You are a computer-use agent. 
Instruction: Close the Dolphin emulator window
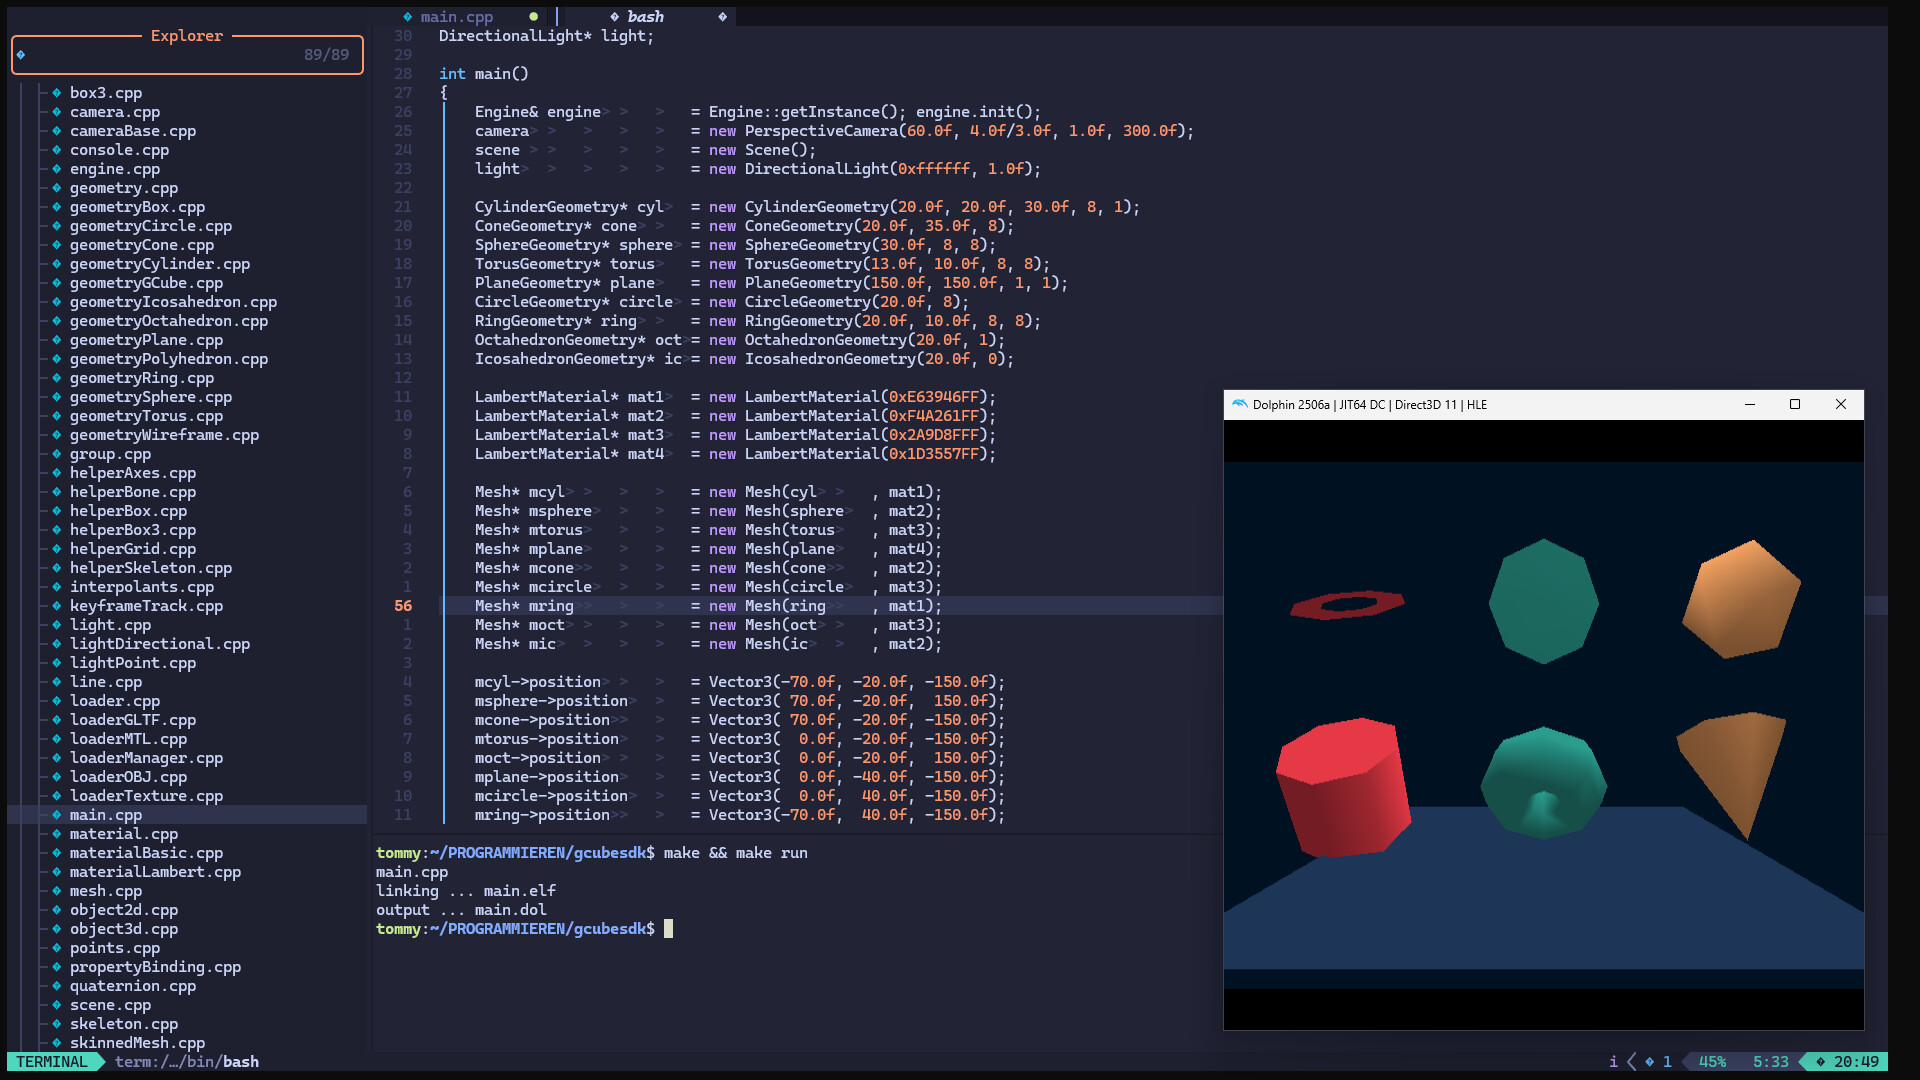[1841, 405]
